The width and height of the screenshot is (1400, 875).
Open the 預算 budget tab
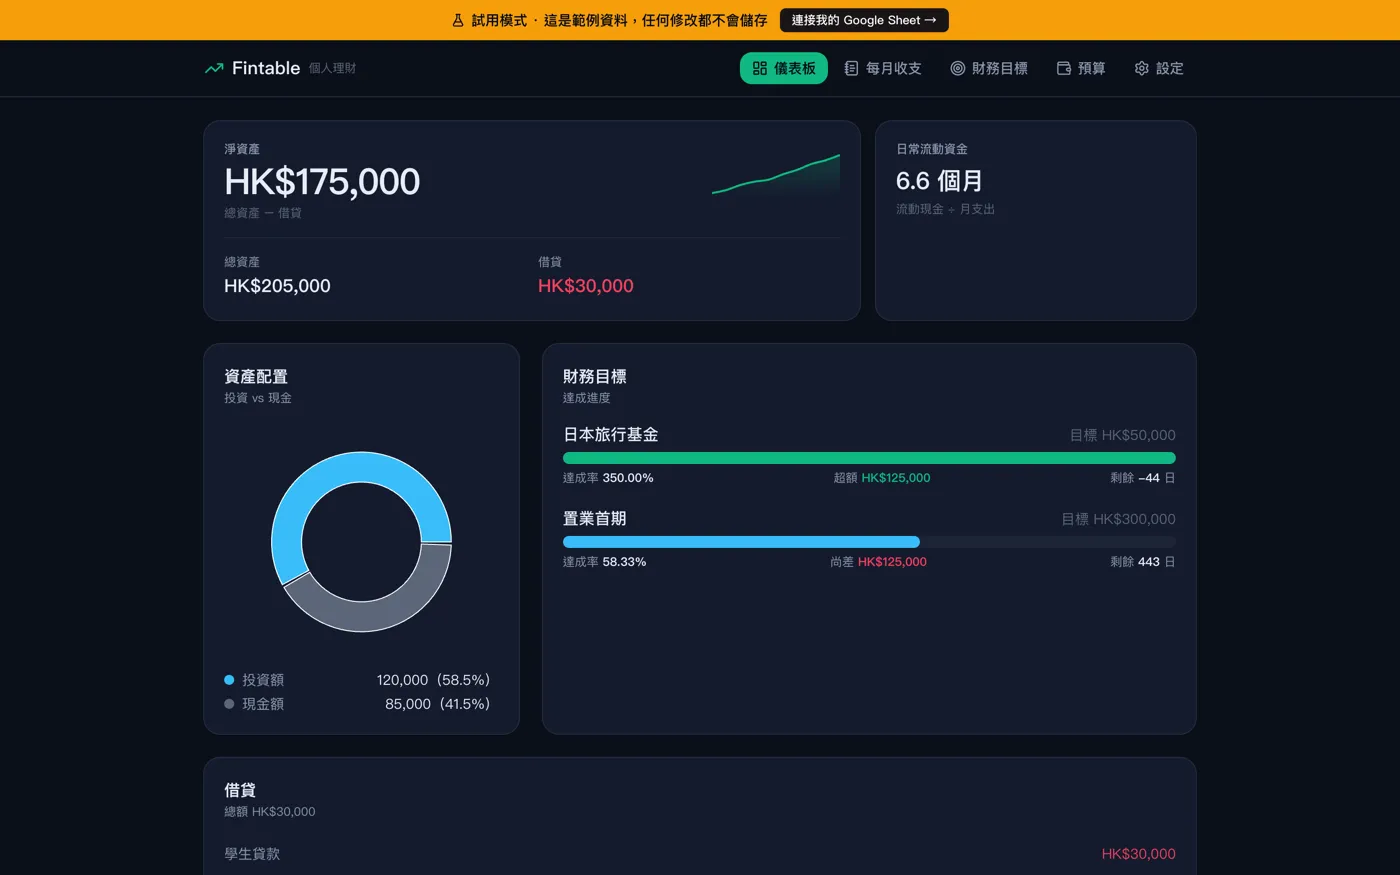click(1081, 68)
